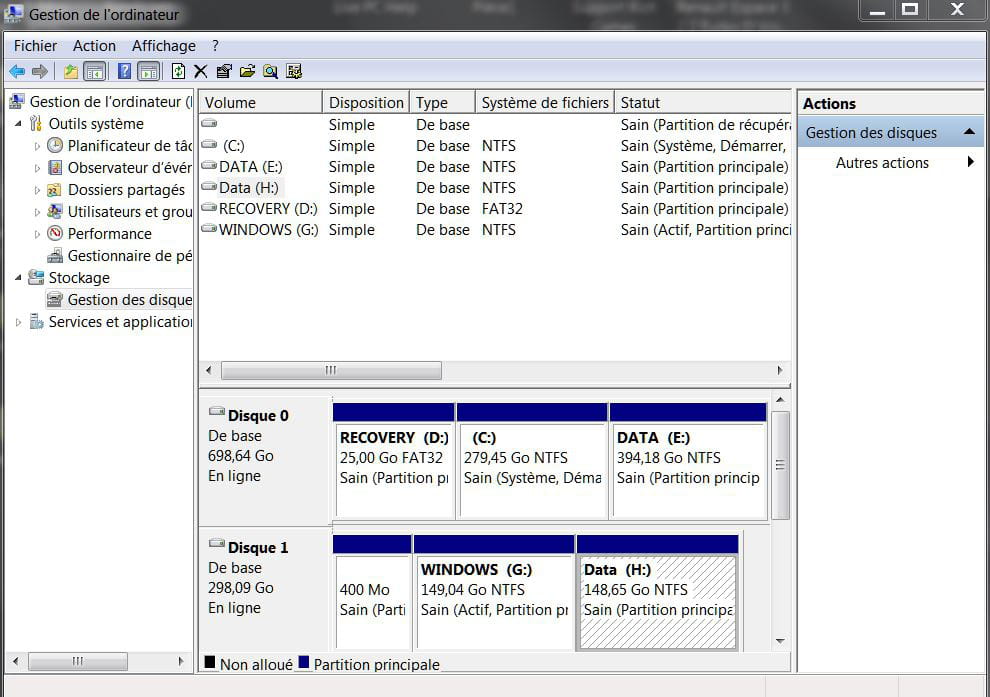Click the volume list horizontal scrollbar thumb
Viewport: 990px width, 697px height.
[331, 371]
